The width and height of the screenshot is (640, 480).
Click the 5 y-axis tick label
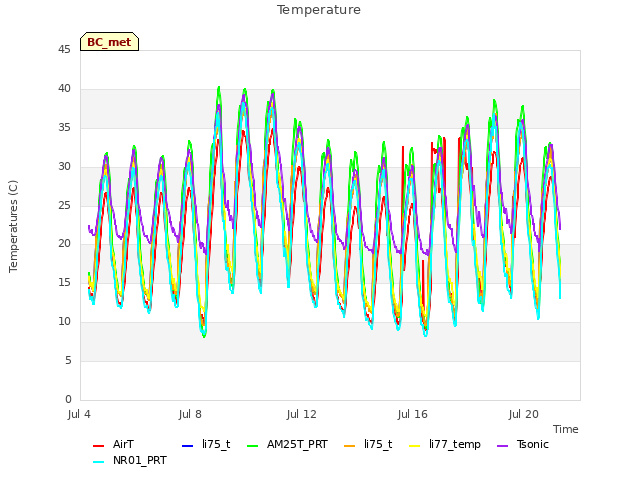[x=68, y=360]
